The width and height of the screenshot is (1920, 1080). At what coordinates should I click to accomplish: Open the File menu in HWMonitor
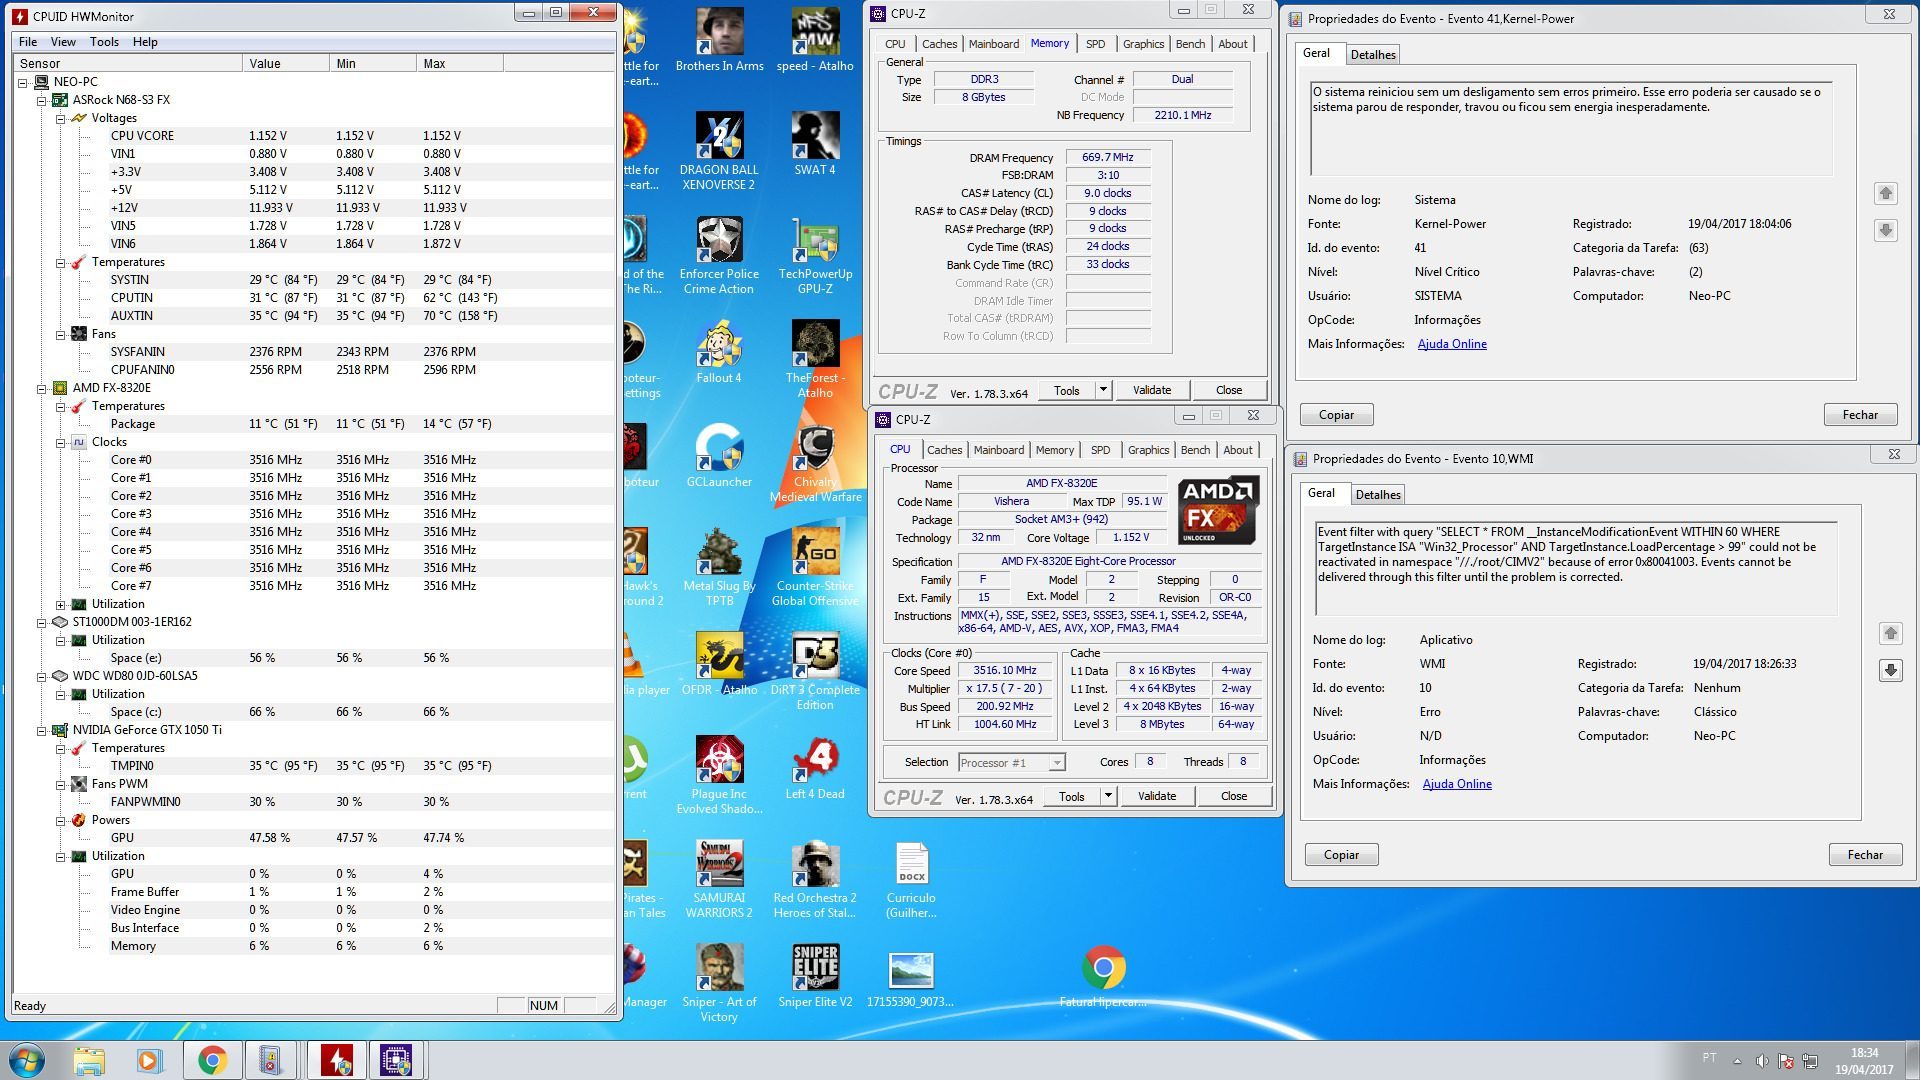pos(28,42)
